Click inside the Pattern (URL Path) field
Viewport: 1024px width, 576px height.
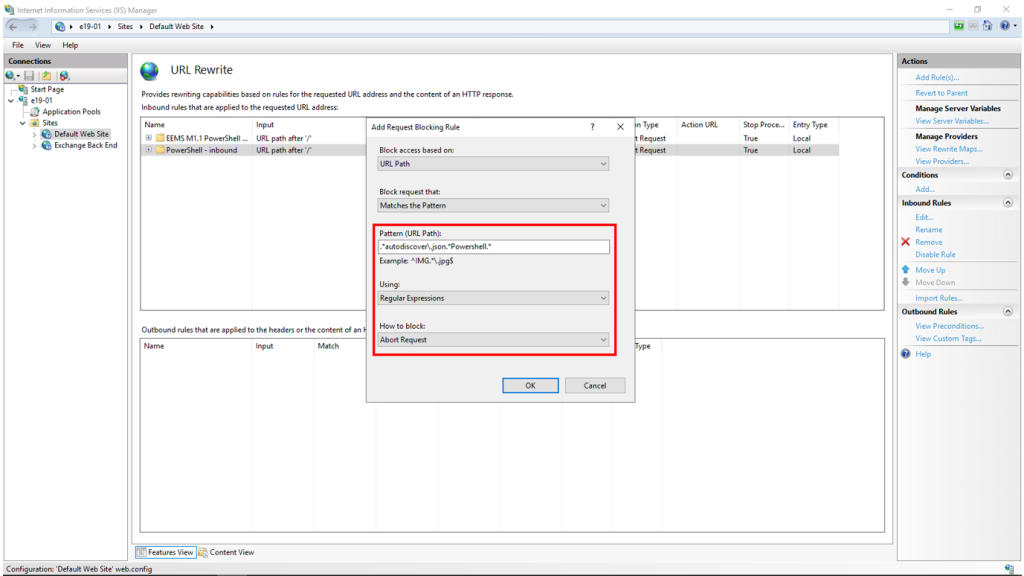492,246
